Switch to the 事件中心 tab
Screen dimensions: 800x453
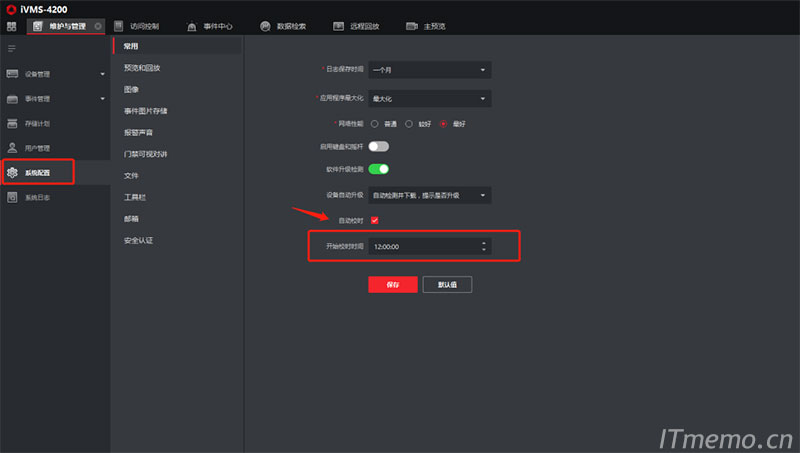pyautogui.click(x=209, y=26)
